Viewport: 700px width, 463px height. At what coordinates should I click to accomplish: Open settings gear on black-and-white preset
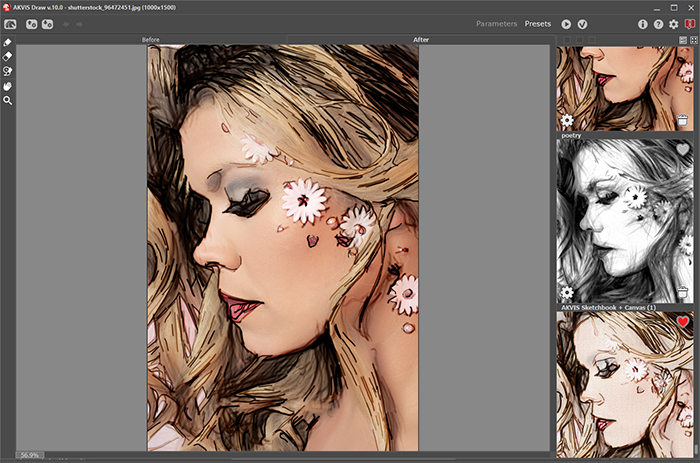[x=567, y=292]
